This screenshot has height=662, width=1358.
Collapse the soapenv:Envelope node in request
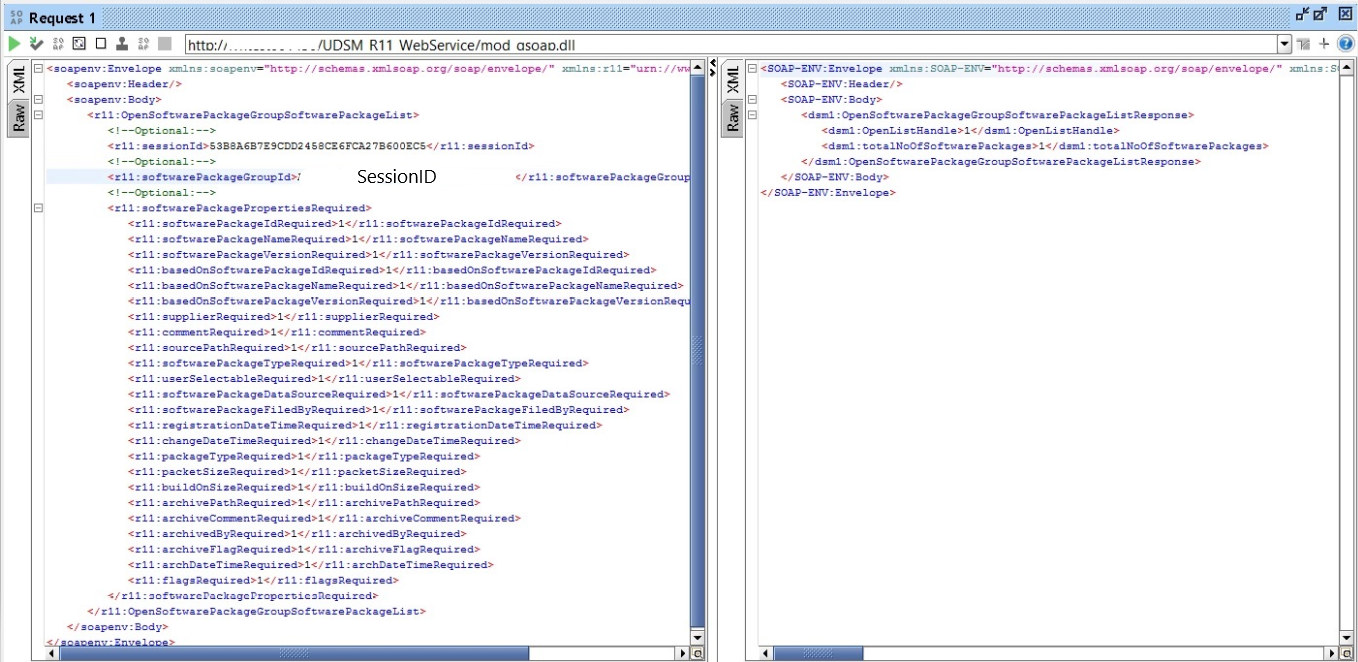coord(38,69)
